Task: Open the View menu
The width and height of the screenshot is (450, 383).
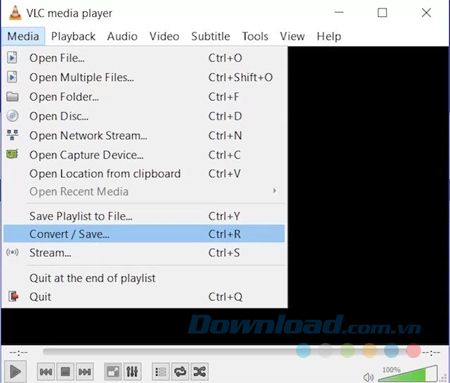Action: tap(292, 36)
